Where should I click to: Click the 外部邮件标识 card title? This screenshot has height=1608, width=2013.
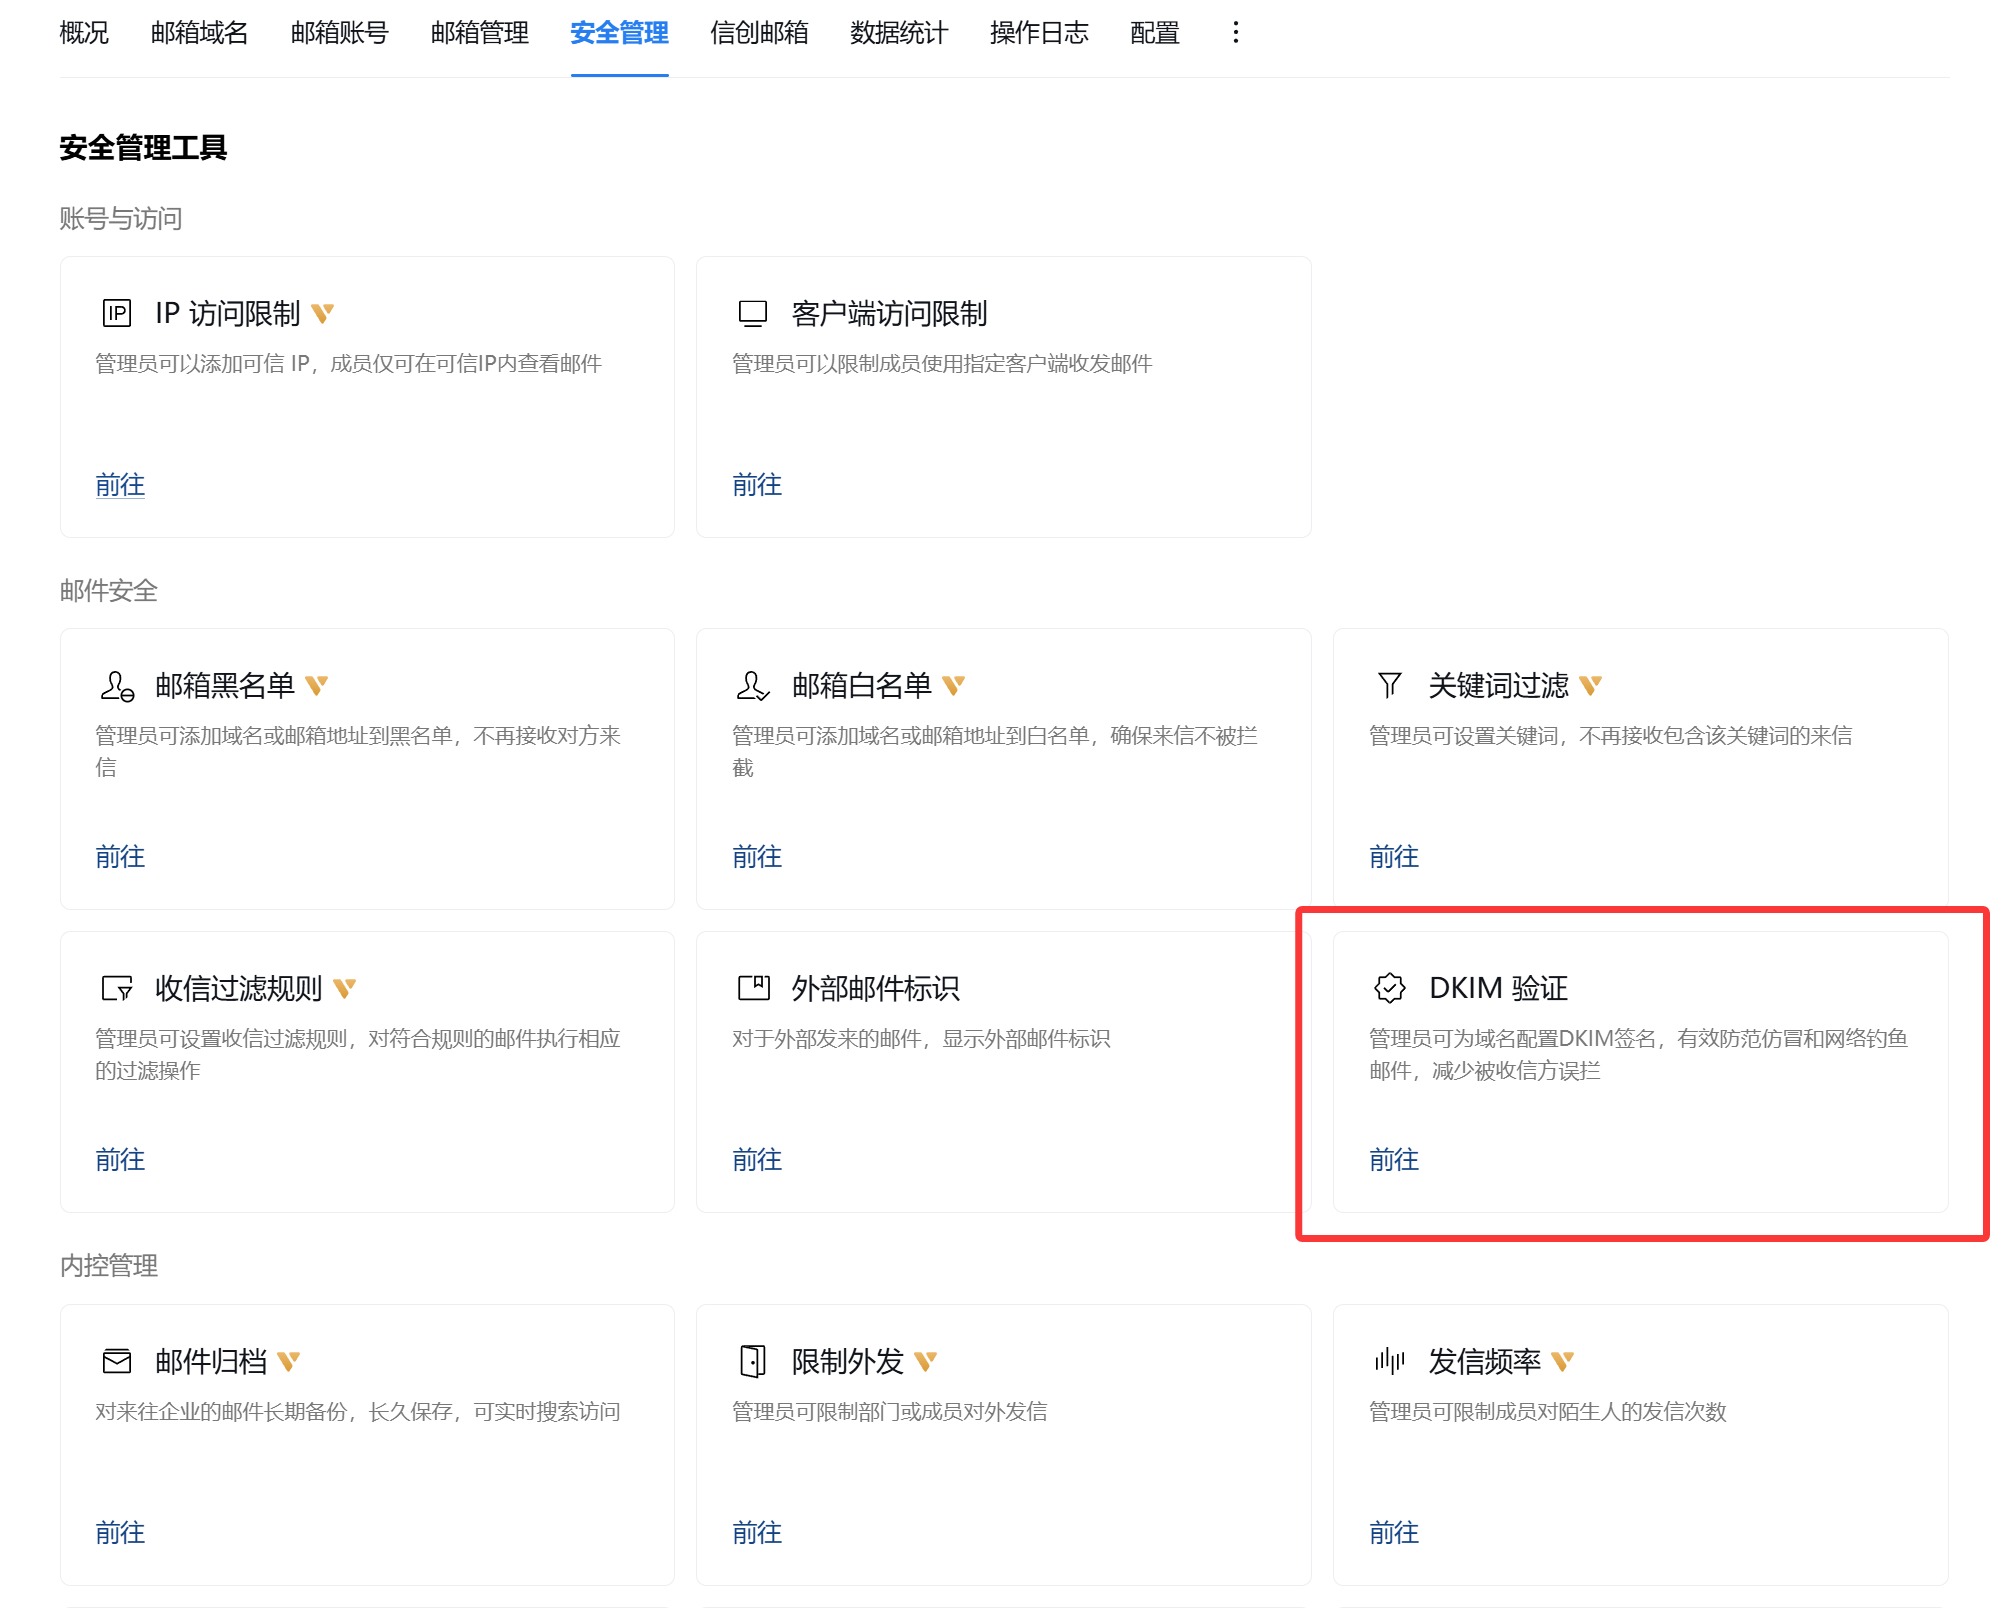[x=875, y=988]
